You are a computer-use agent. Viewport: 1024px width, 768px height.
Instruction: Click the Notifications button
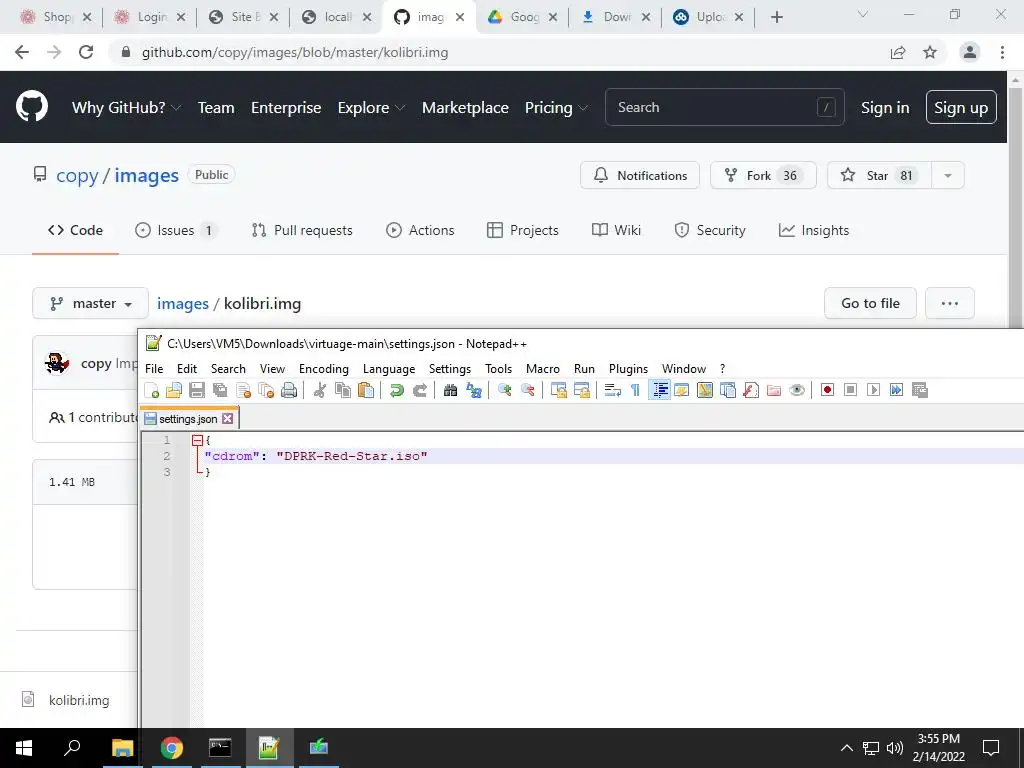tap(639, 176)
